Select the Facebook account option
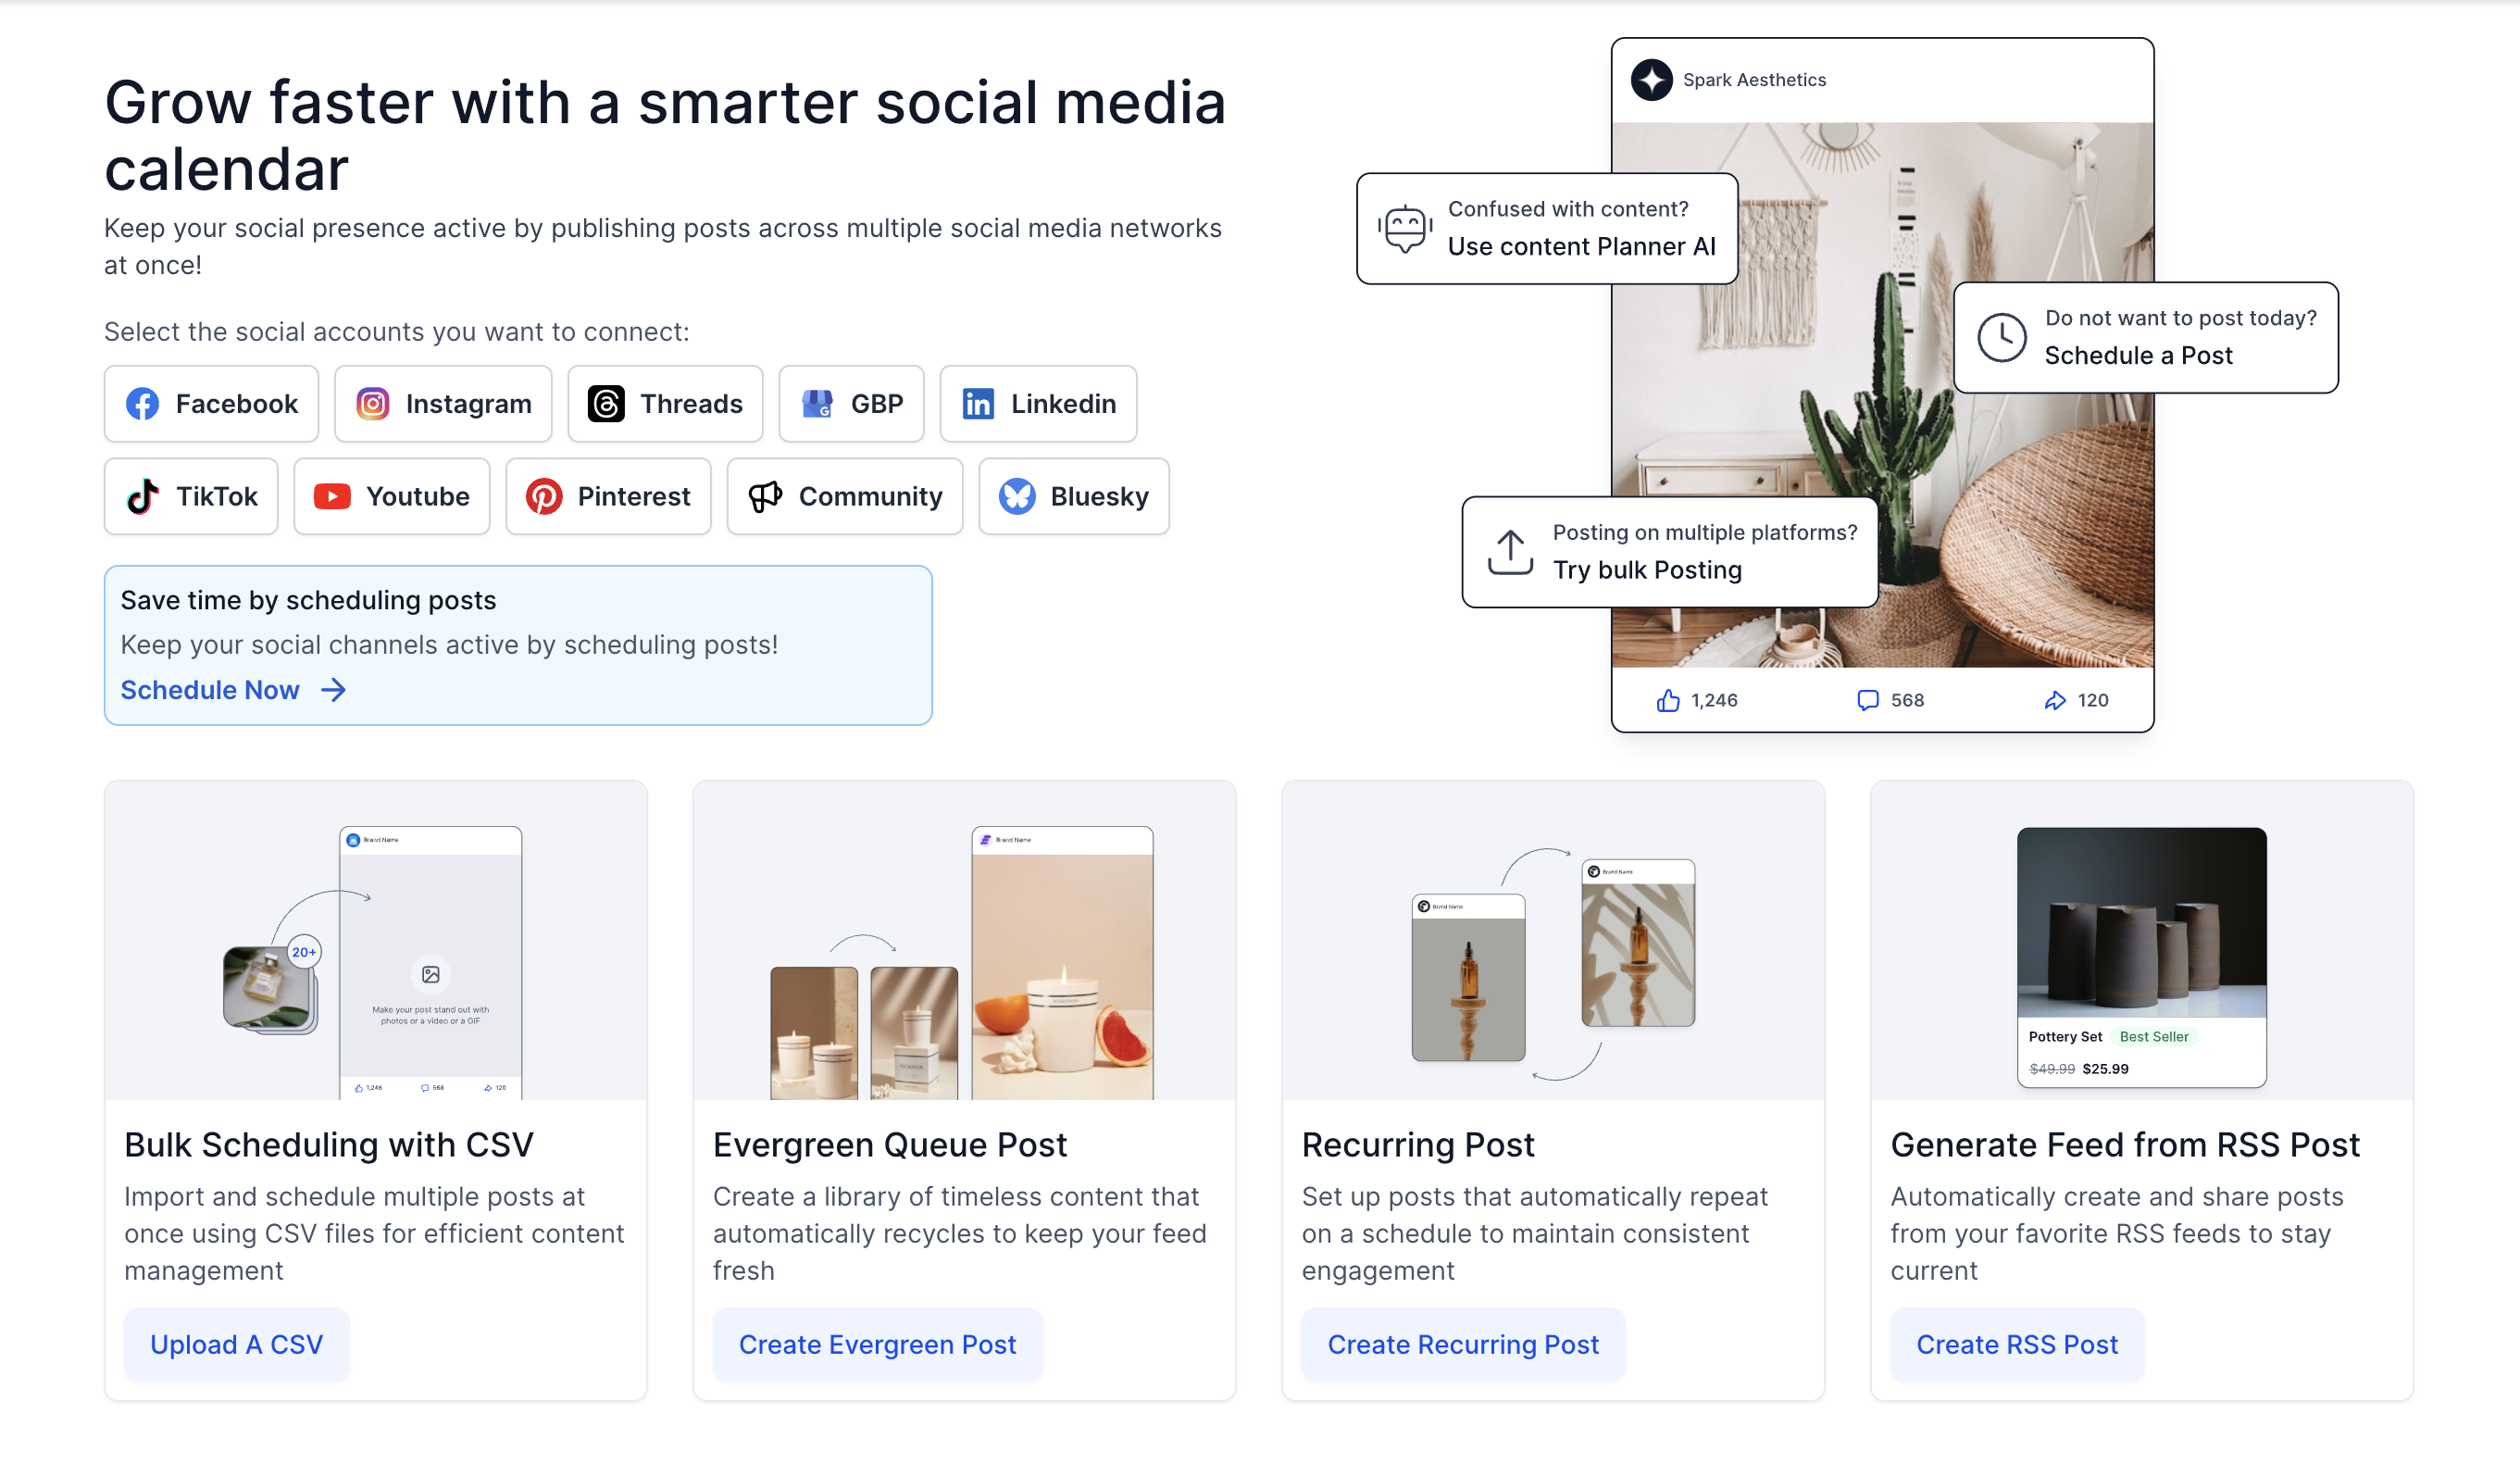The image size is (2520, 1476). coord(211,404)
